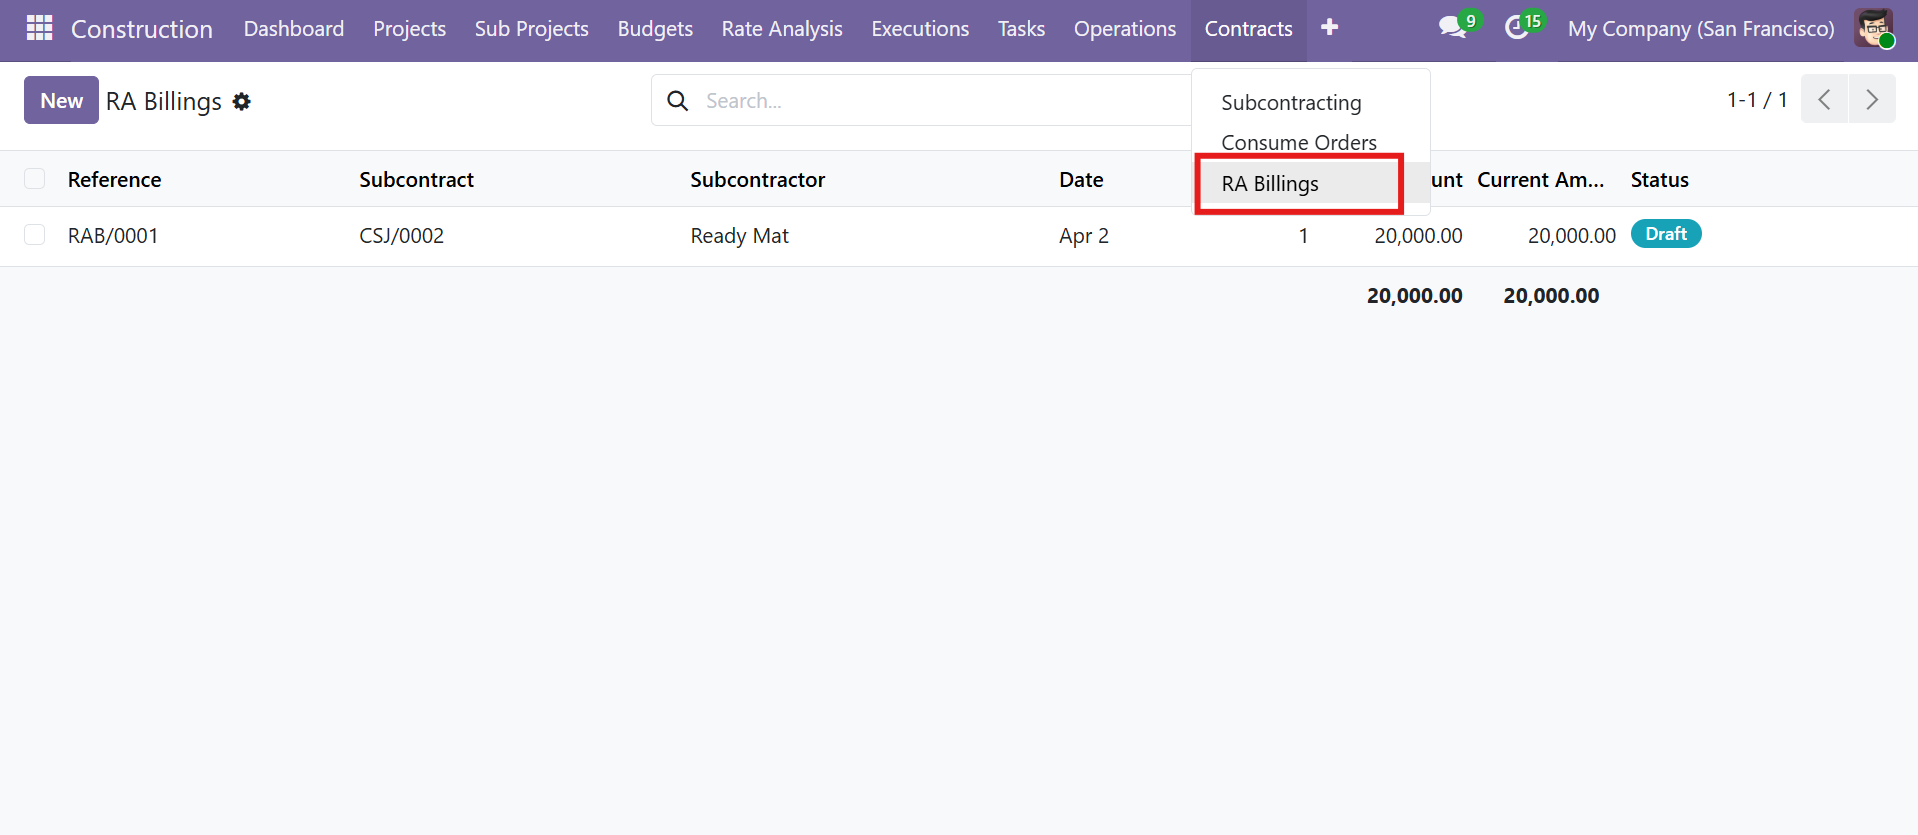Viewport: 1918px width, 835px height.
Task: Open RA Billings gear settings
Action: click(x=242, y=101)
